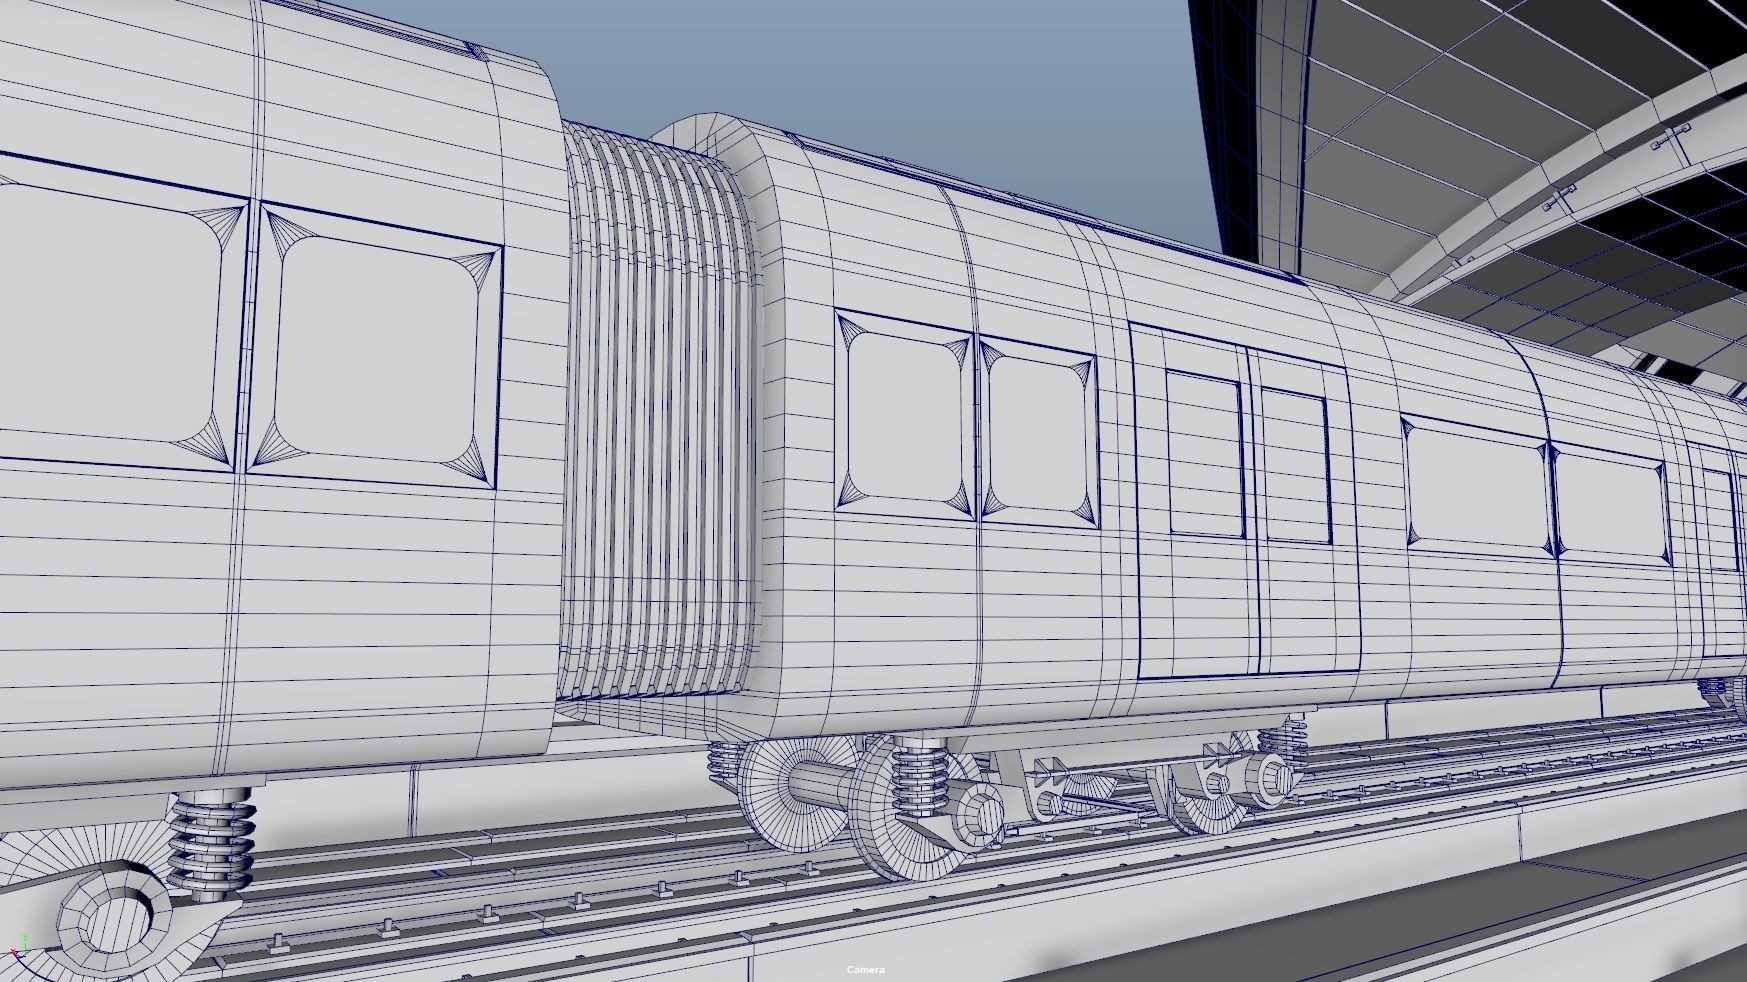This screenshot has height=982, width=1747.
Task: Select the double sliding door on train car
Action: click(1245, 500)
